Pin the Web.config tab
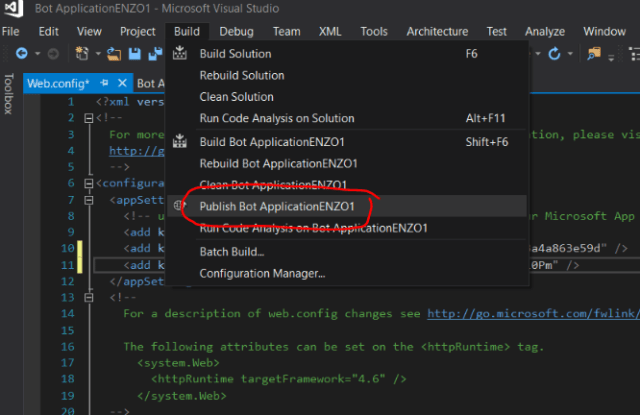 coord(104,83)
